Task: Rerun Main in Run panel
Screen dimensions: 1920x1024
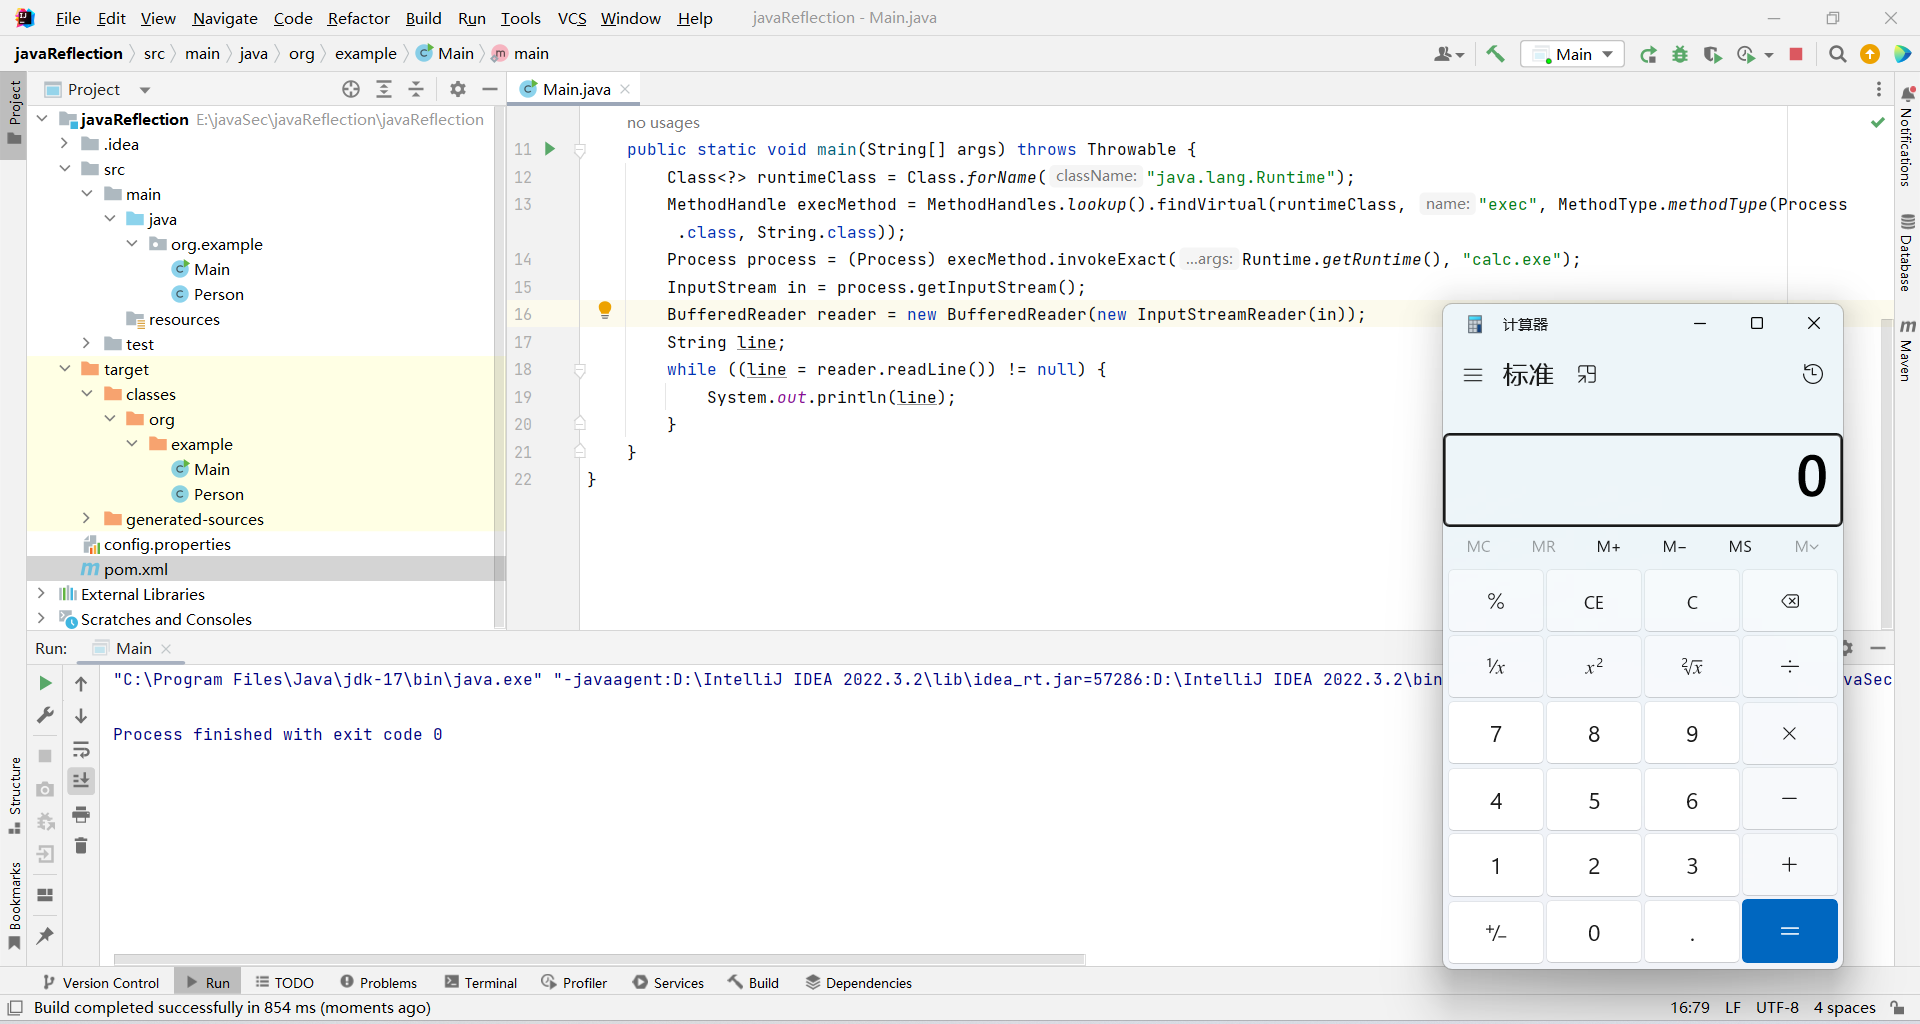Action: pos(45,683)
